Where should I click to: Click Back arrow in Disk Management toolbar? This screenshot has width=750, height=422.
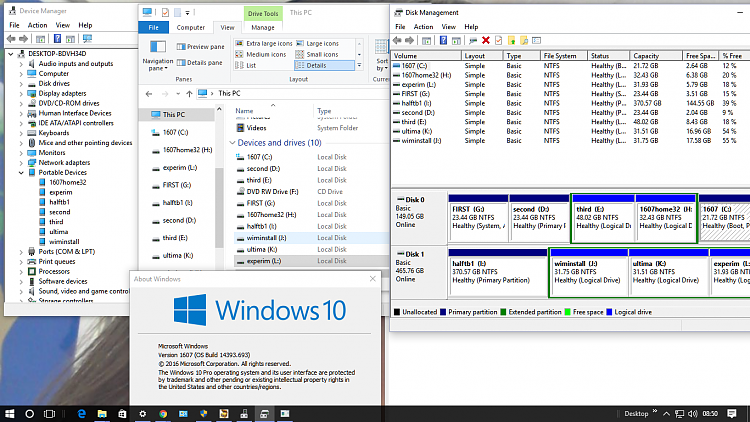tap(397, 41)
